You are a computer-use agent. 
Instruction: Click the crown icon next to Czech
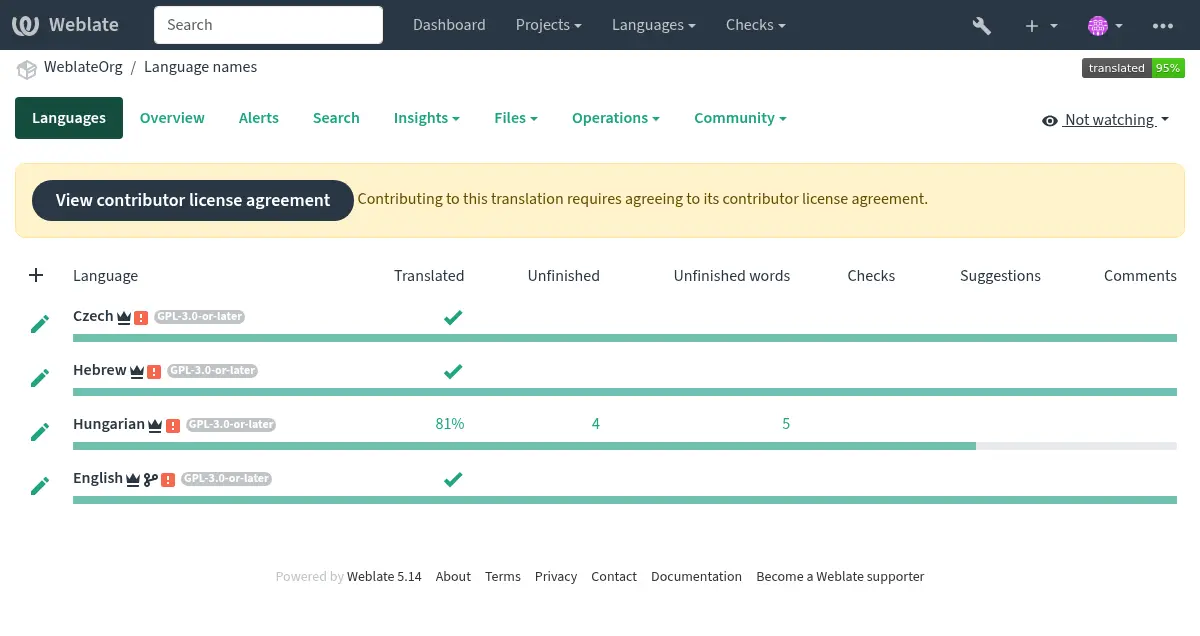coord(124,317)
